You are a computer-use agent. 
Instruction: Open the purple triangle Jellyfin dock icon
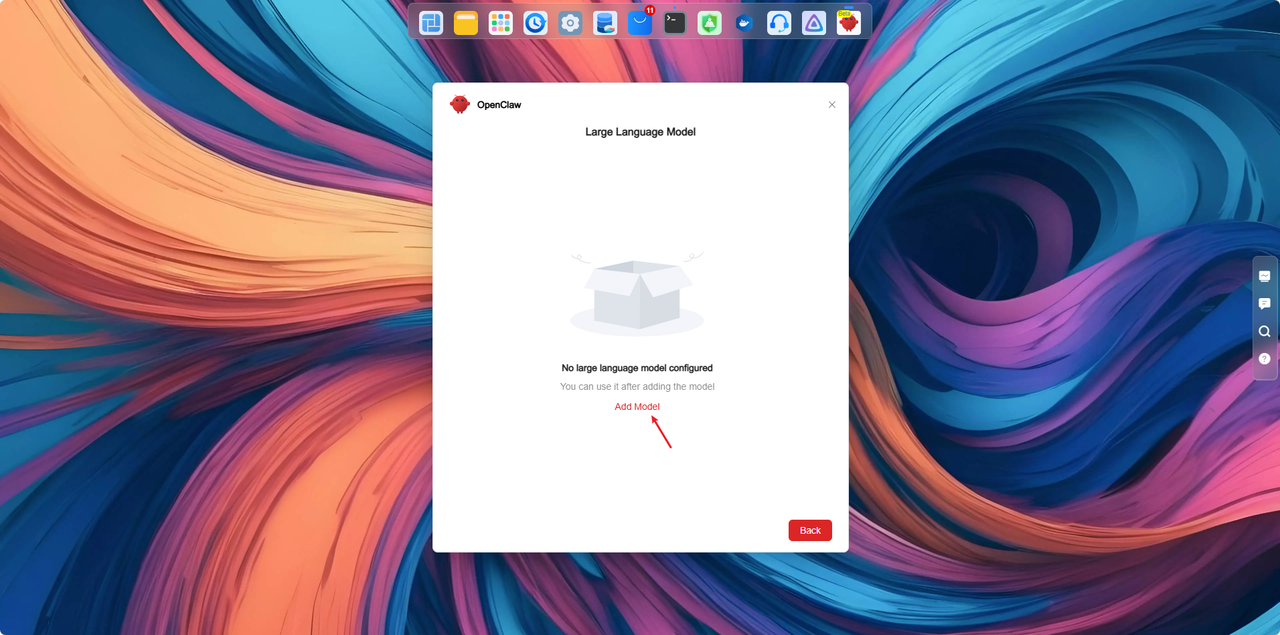tap(814, 22)
